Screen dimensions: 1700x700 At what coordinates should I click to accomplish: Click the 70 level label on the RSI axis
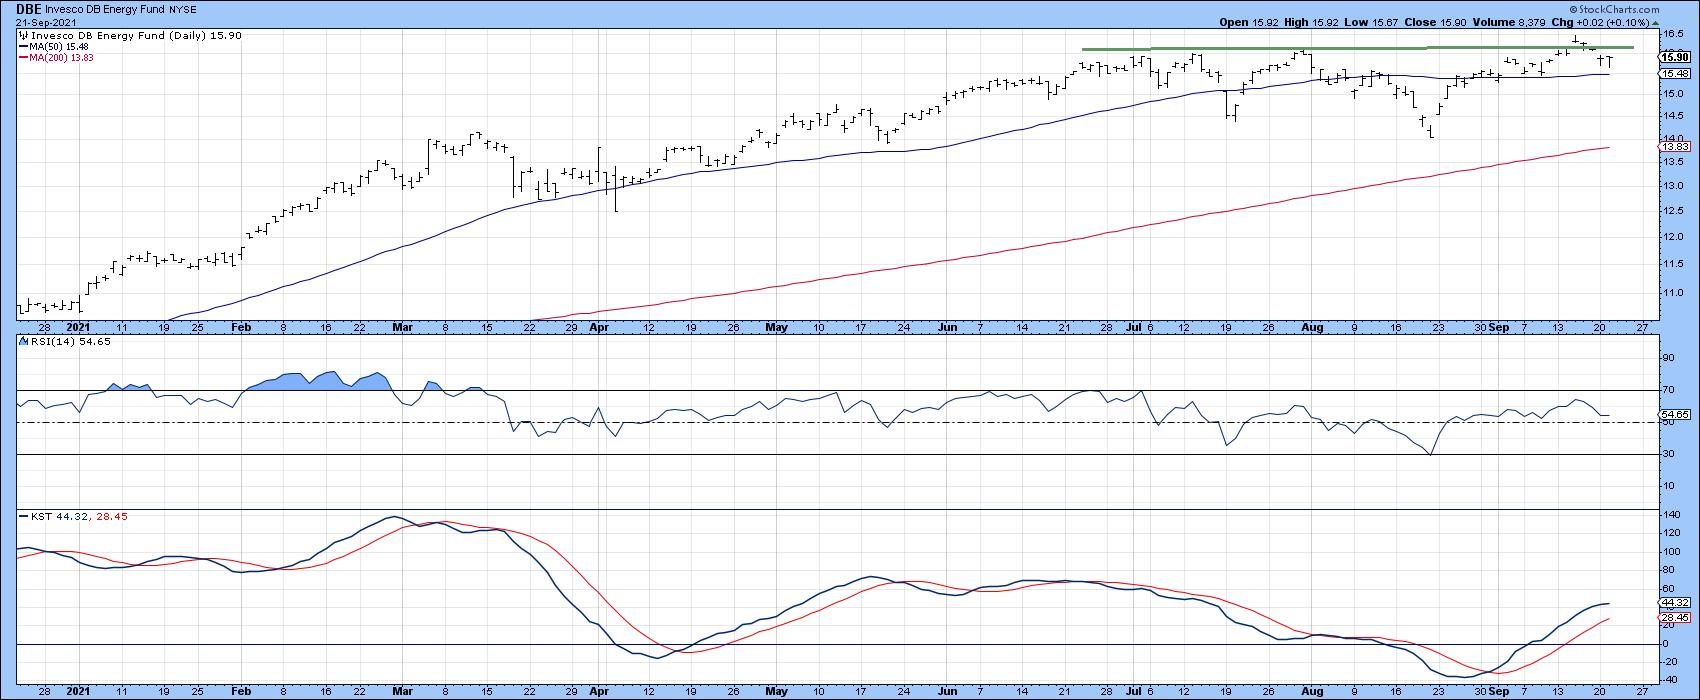coord(1668,390)
